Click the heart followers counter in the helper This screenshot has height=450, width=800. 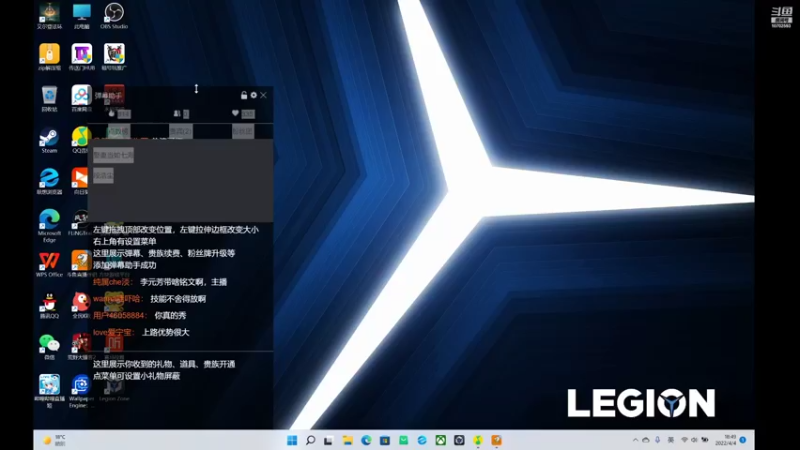click(243, 114)
